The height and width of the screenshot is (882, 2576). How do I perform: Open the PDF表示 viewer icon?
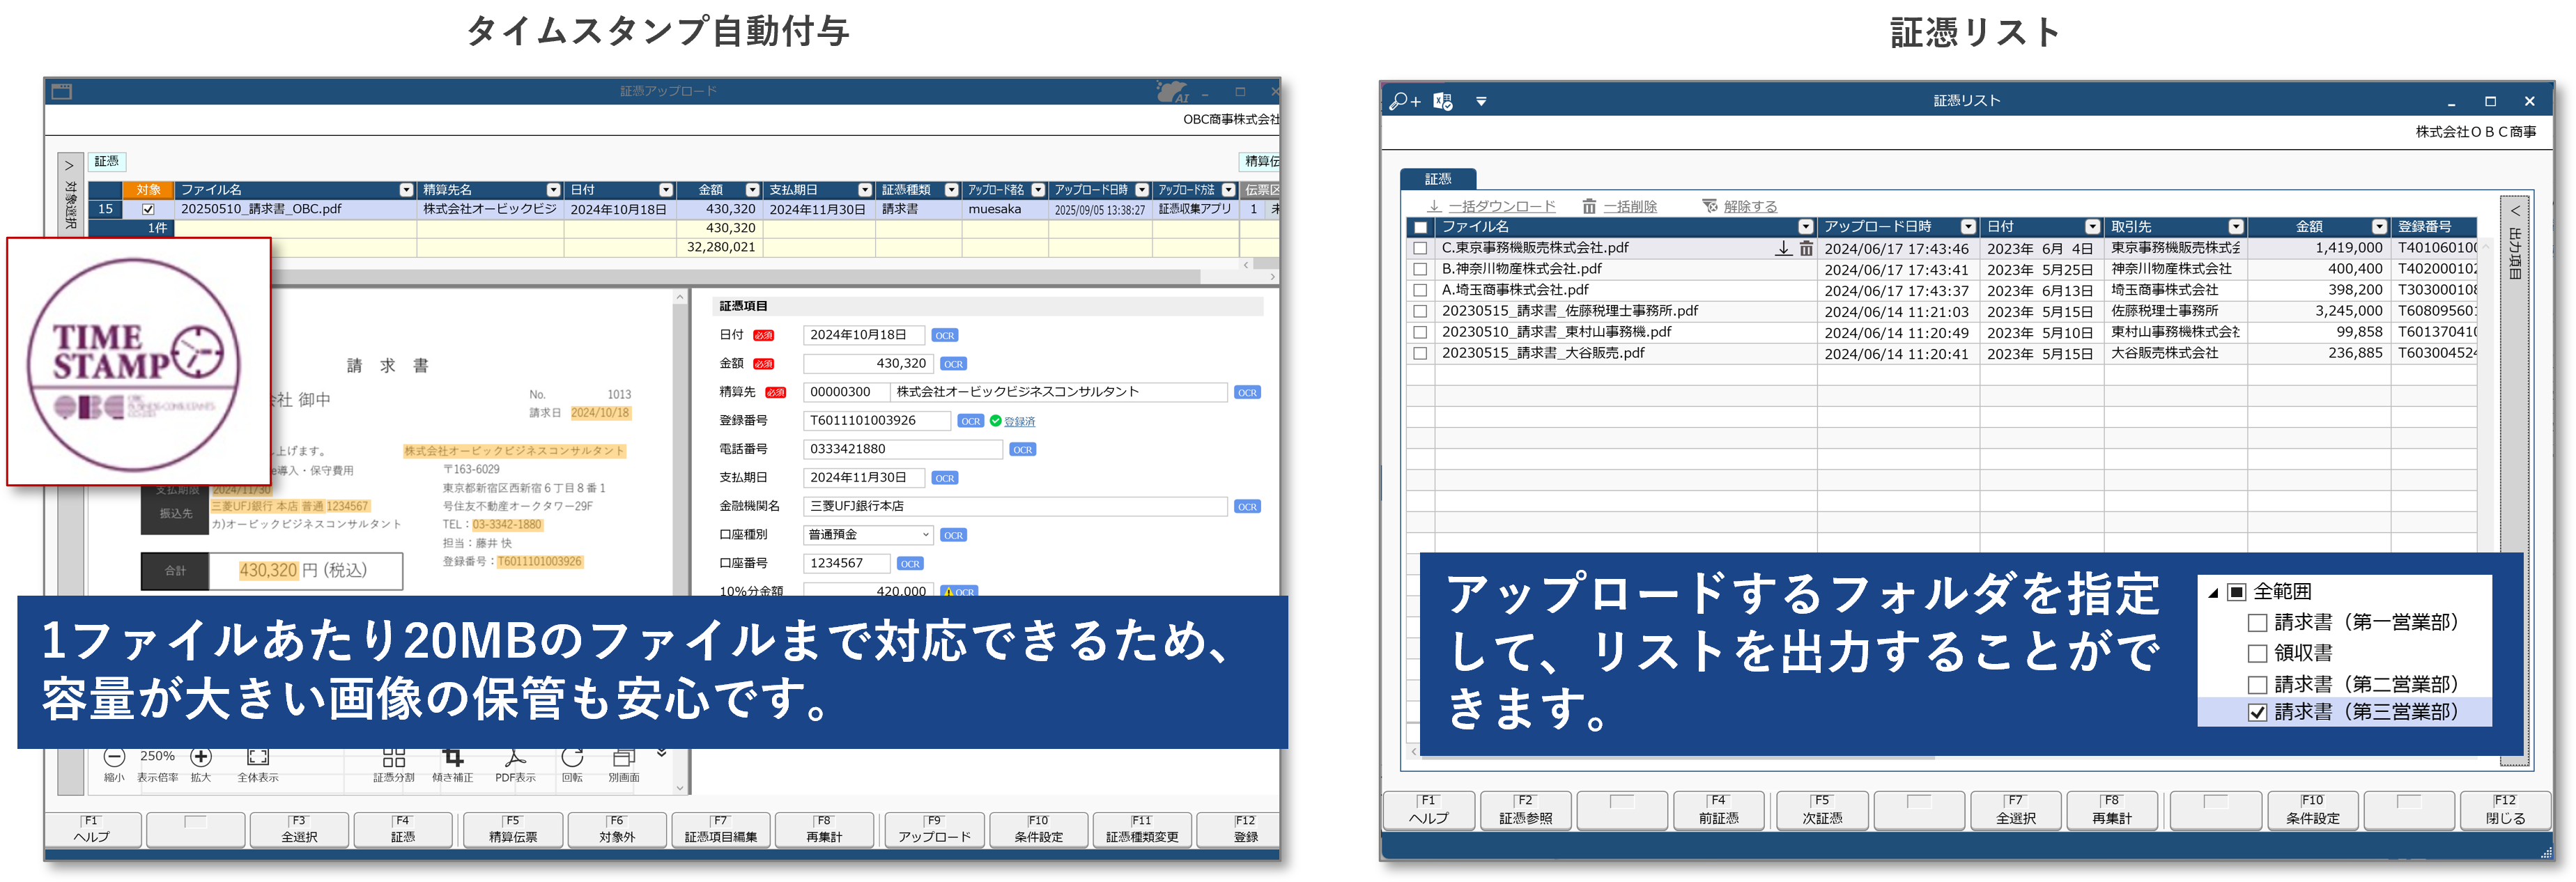[x=515, y=757]
